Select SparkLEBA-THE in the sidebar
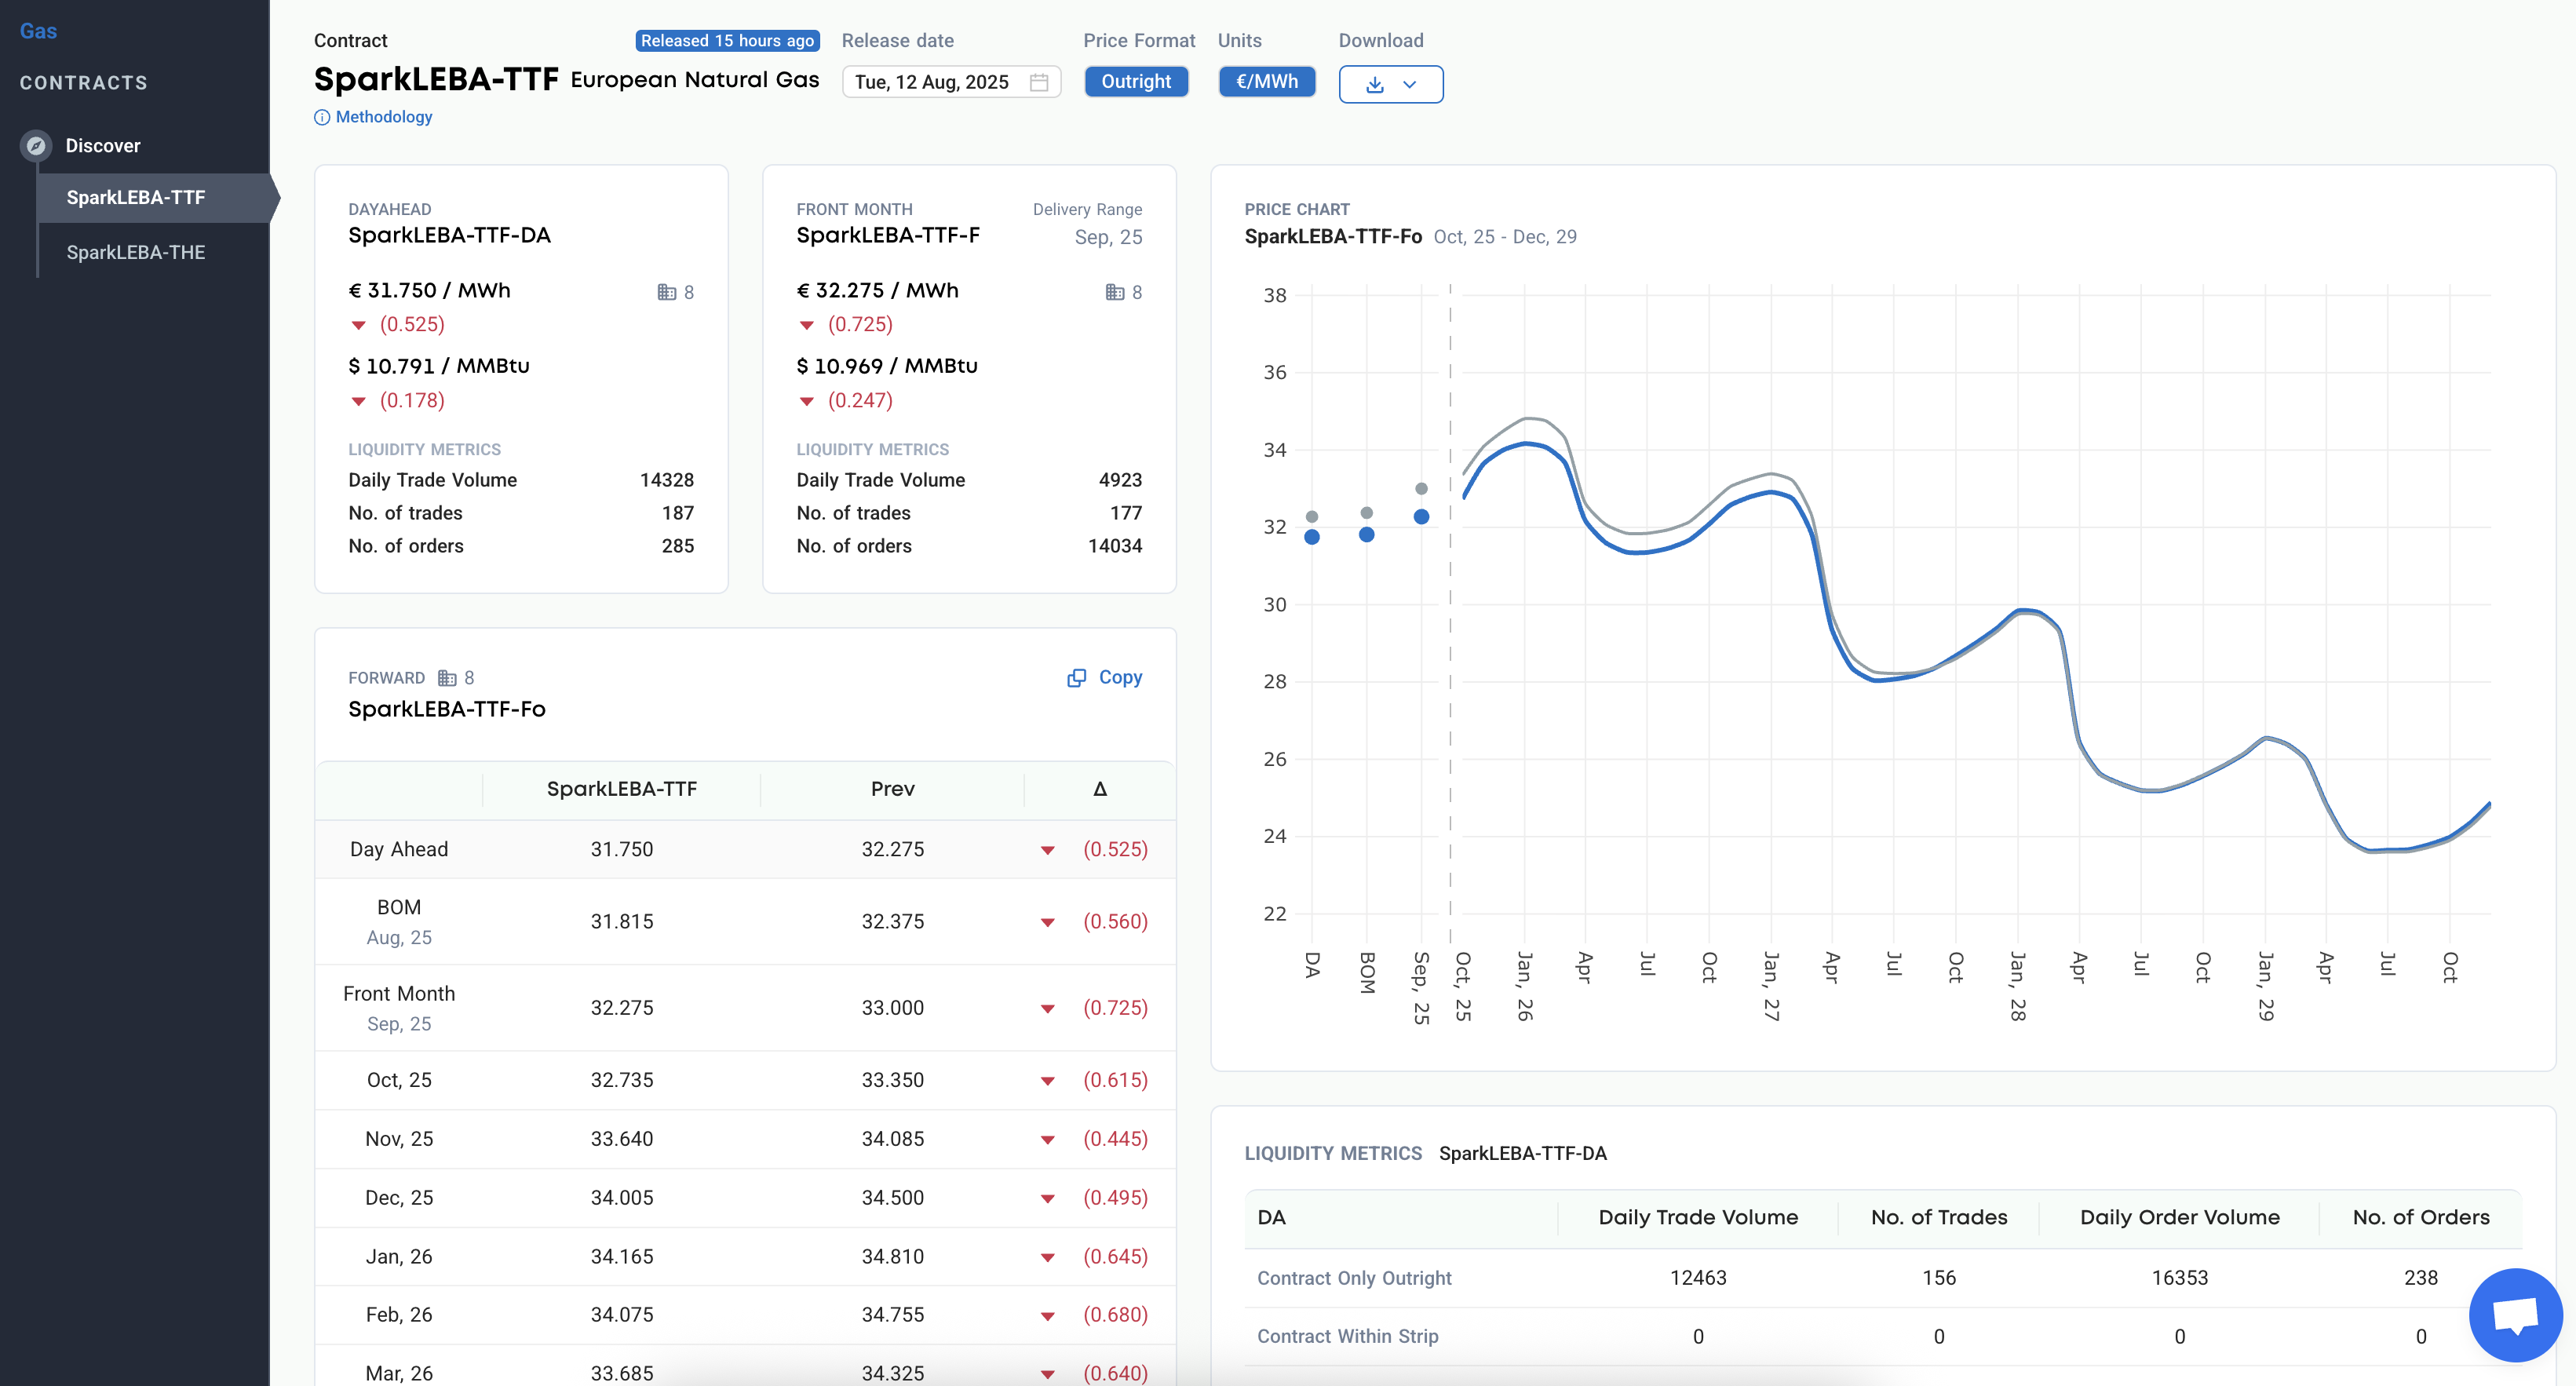Image resolution: width=2576 pixels, height=1386 pixels. 136,252
